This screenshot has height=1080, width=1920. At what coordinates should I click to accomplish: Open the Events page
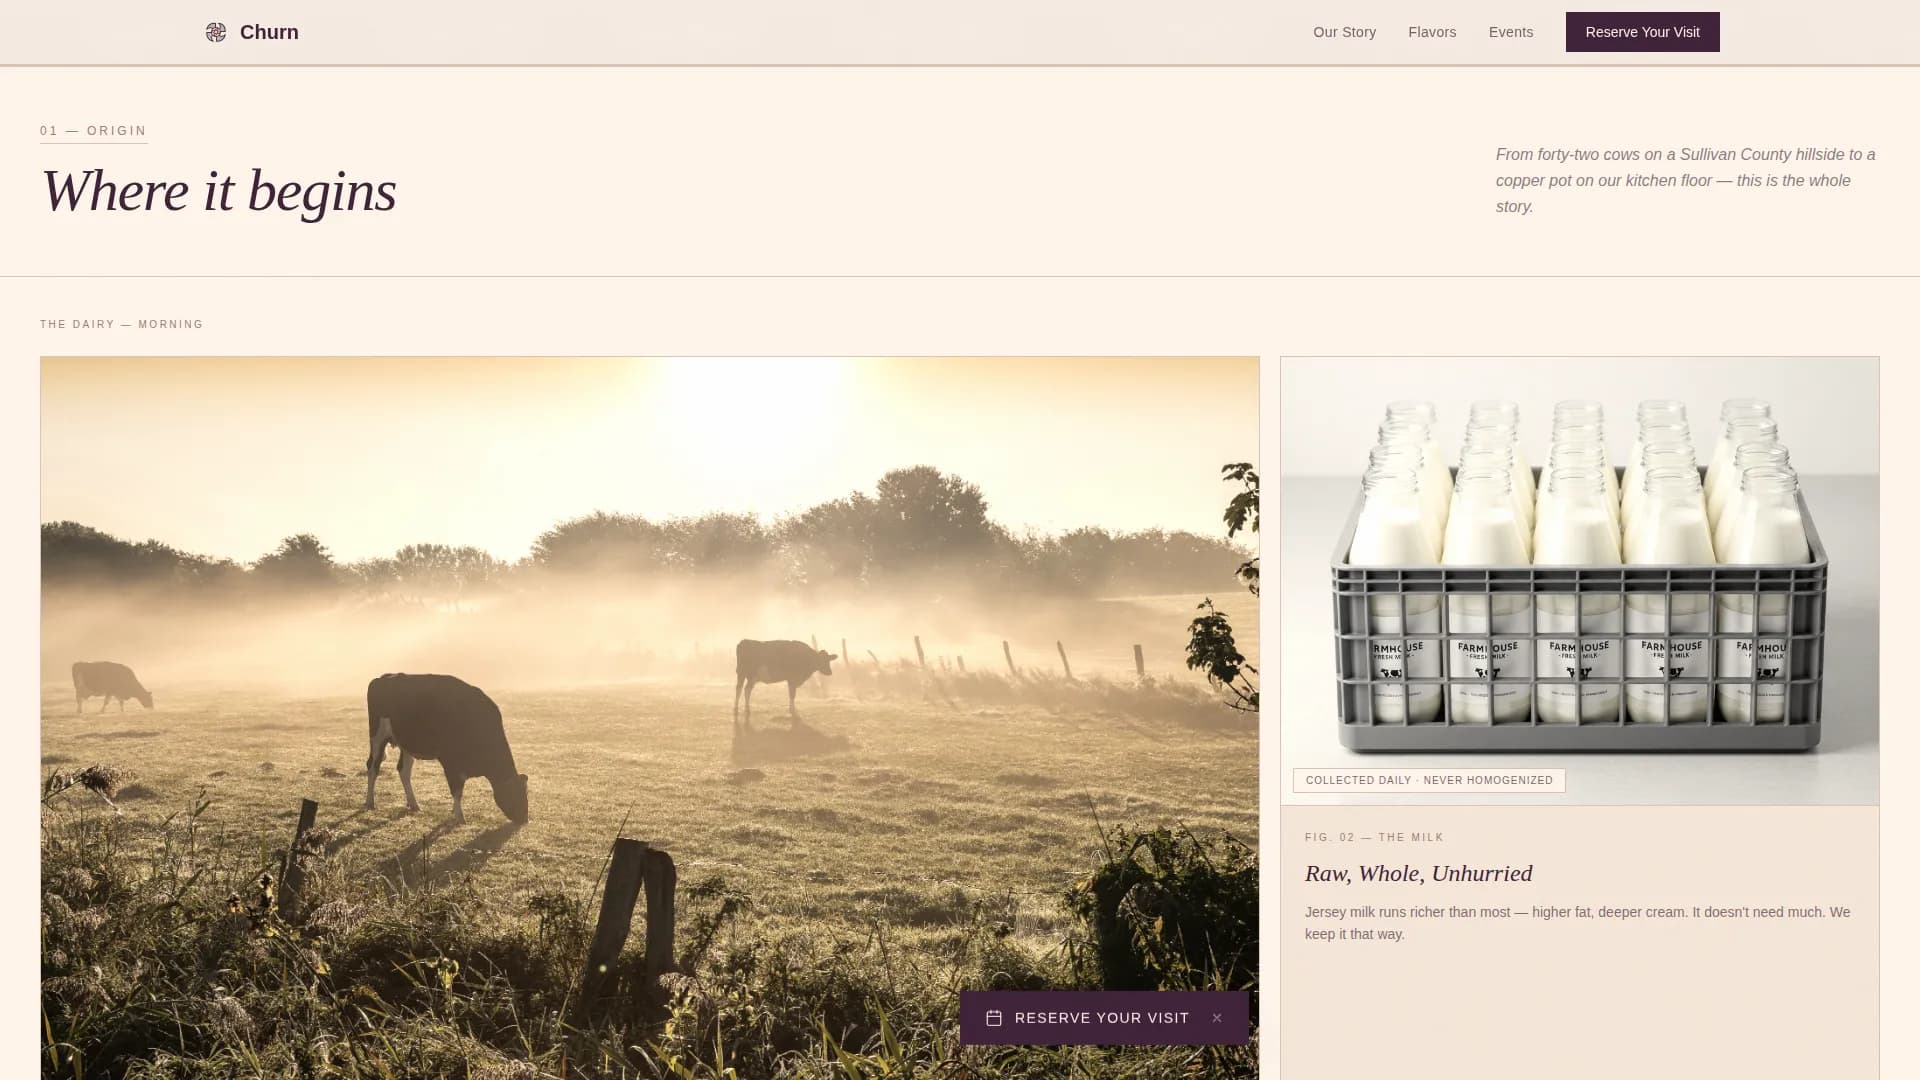[x=1510, y=32]
